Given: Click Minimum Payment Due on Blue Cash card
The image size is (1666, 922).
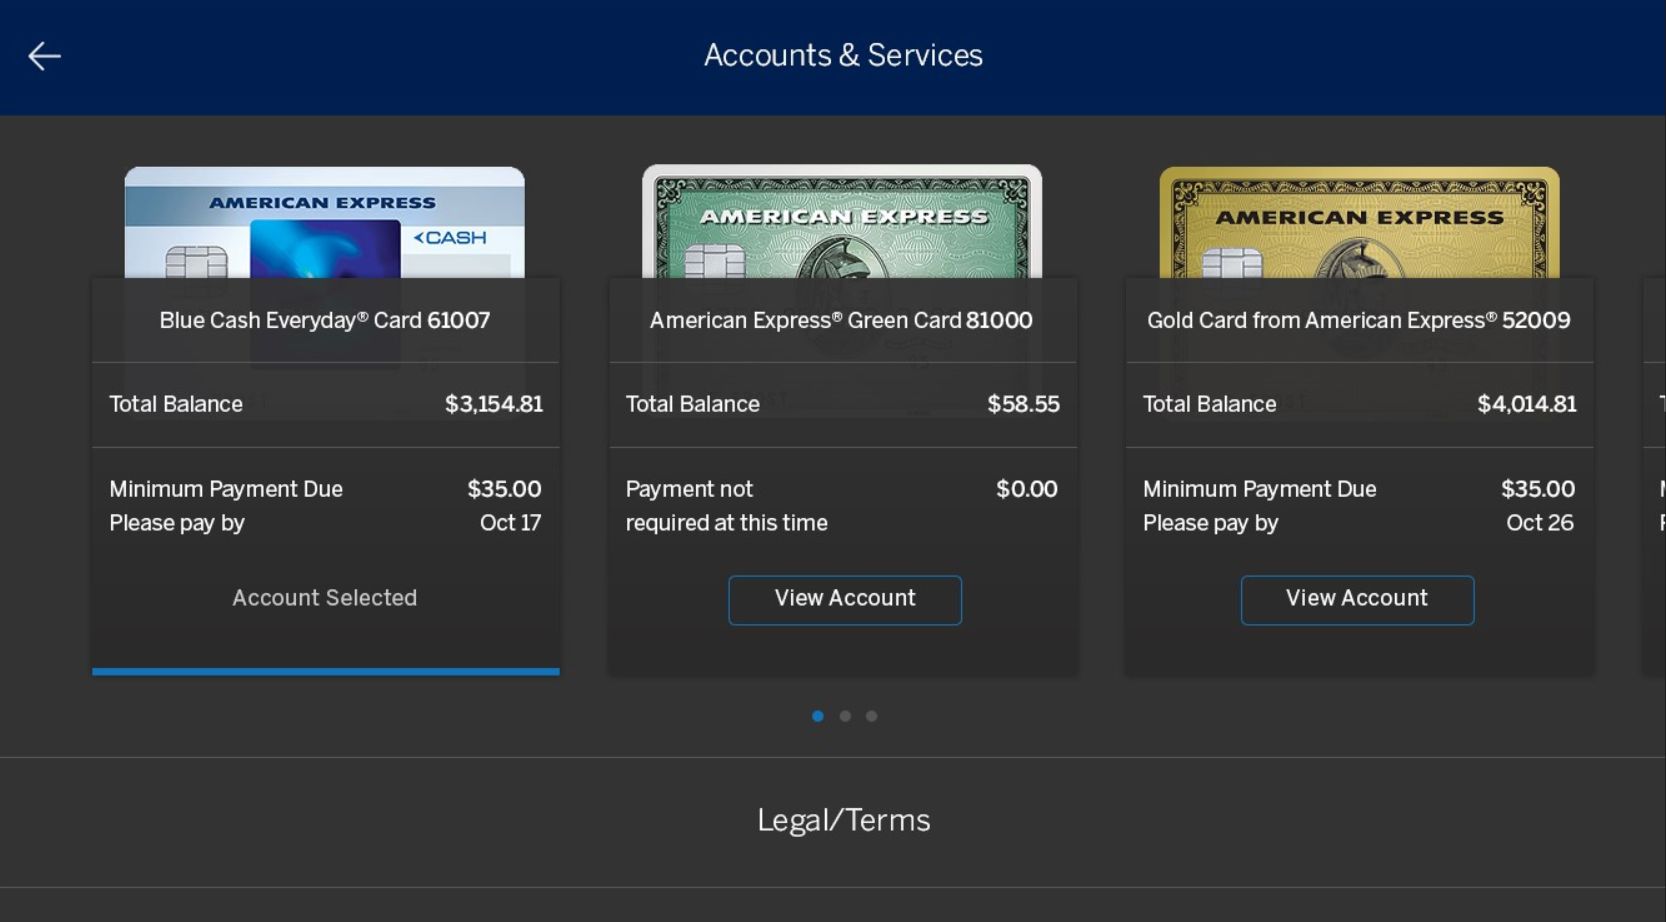Looking at the screenshot, I should [226, 489].
